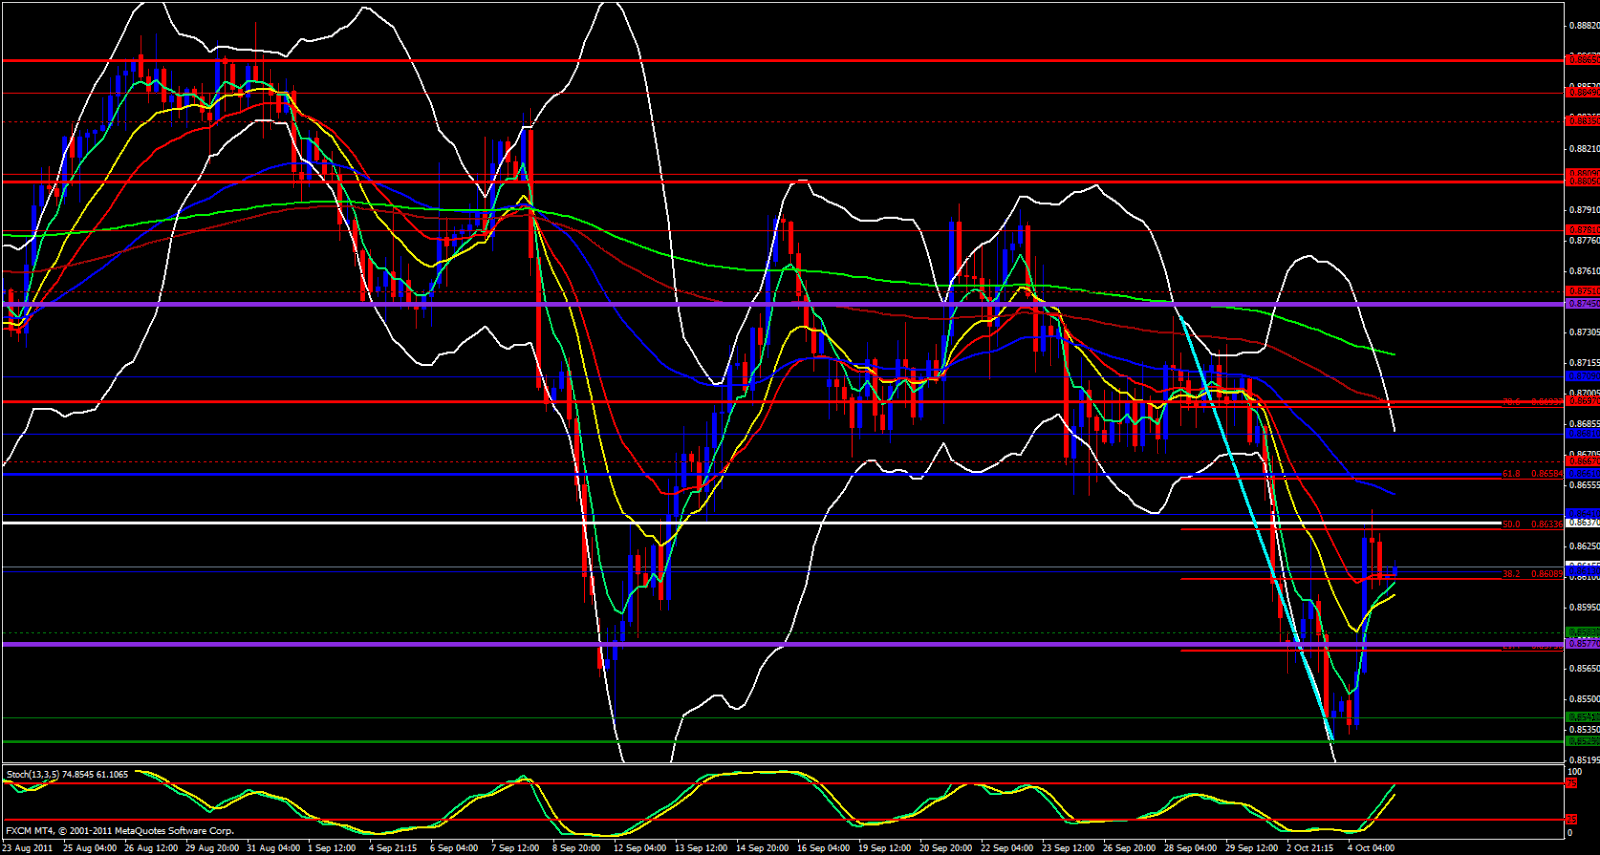Click the red 0.88050 price level tag
1600x855 pixels.
pos(1583,181)
